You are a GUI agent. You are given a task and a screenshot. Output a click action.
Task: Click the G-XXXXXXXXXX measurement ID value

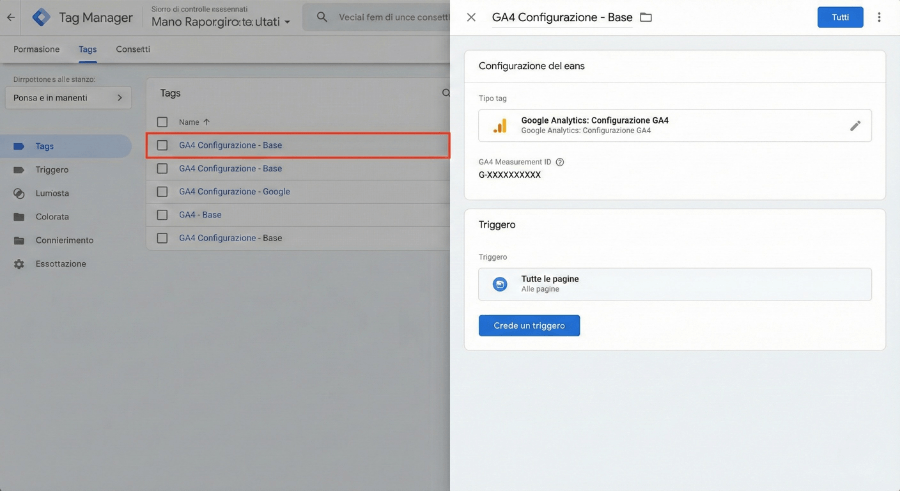pos(510,175)
